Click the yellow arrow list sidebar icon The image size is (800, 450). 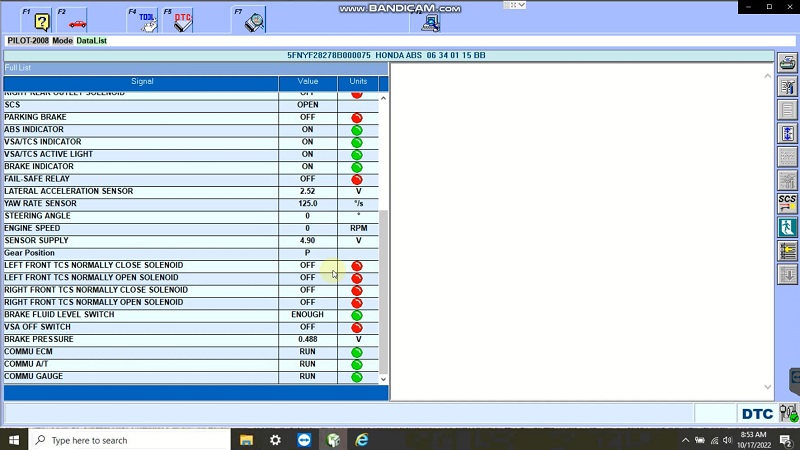click(x=787, y=251)
